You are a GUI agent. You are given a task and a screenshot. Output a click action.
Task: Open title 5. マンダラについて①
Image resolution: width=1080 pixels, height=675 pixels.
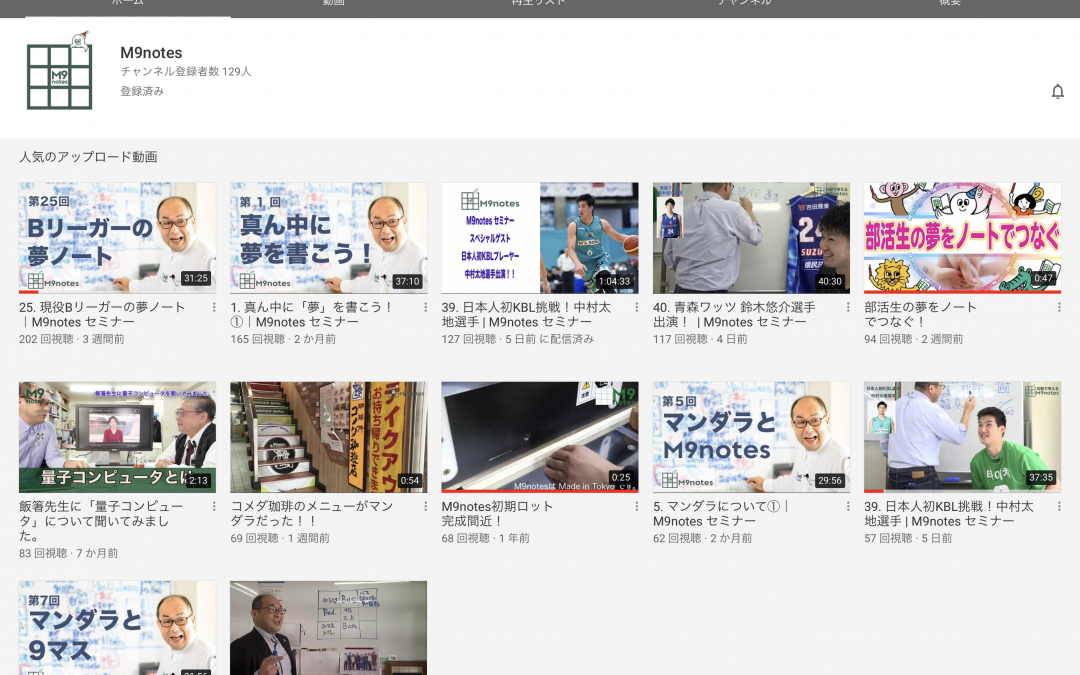pos(721,513)
